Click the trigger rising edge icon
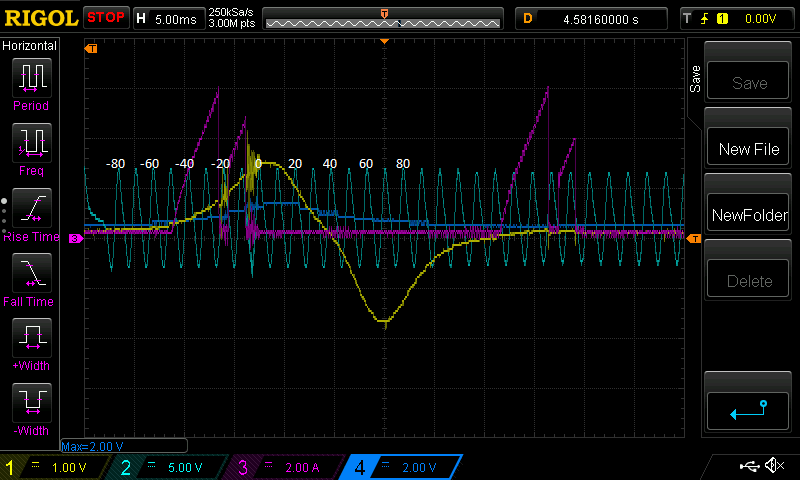800x480 pixels. coord(705,19)
